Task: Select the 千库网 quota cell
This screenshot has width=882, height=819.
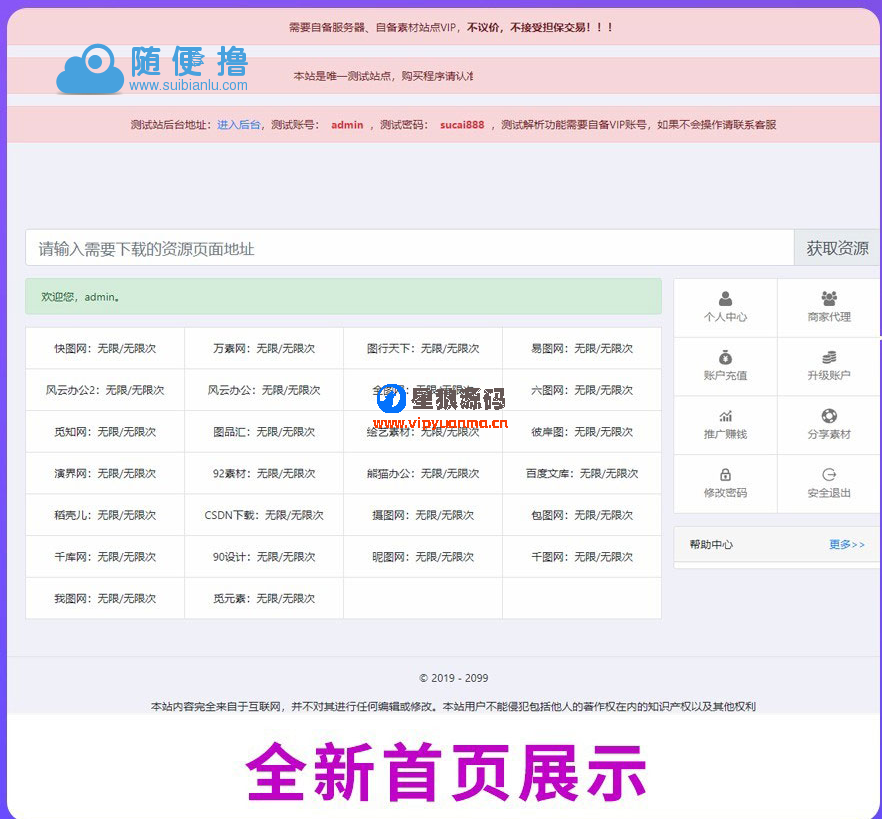Action: click(105, 556)
